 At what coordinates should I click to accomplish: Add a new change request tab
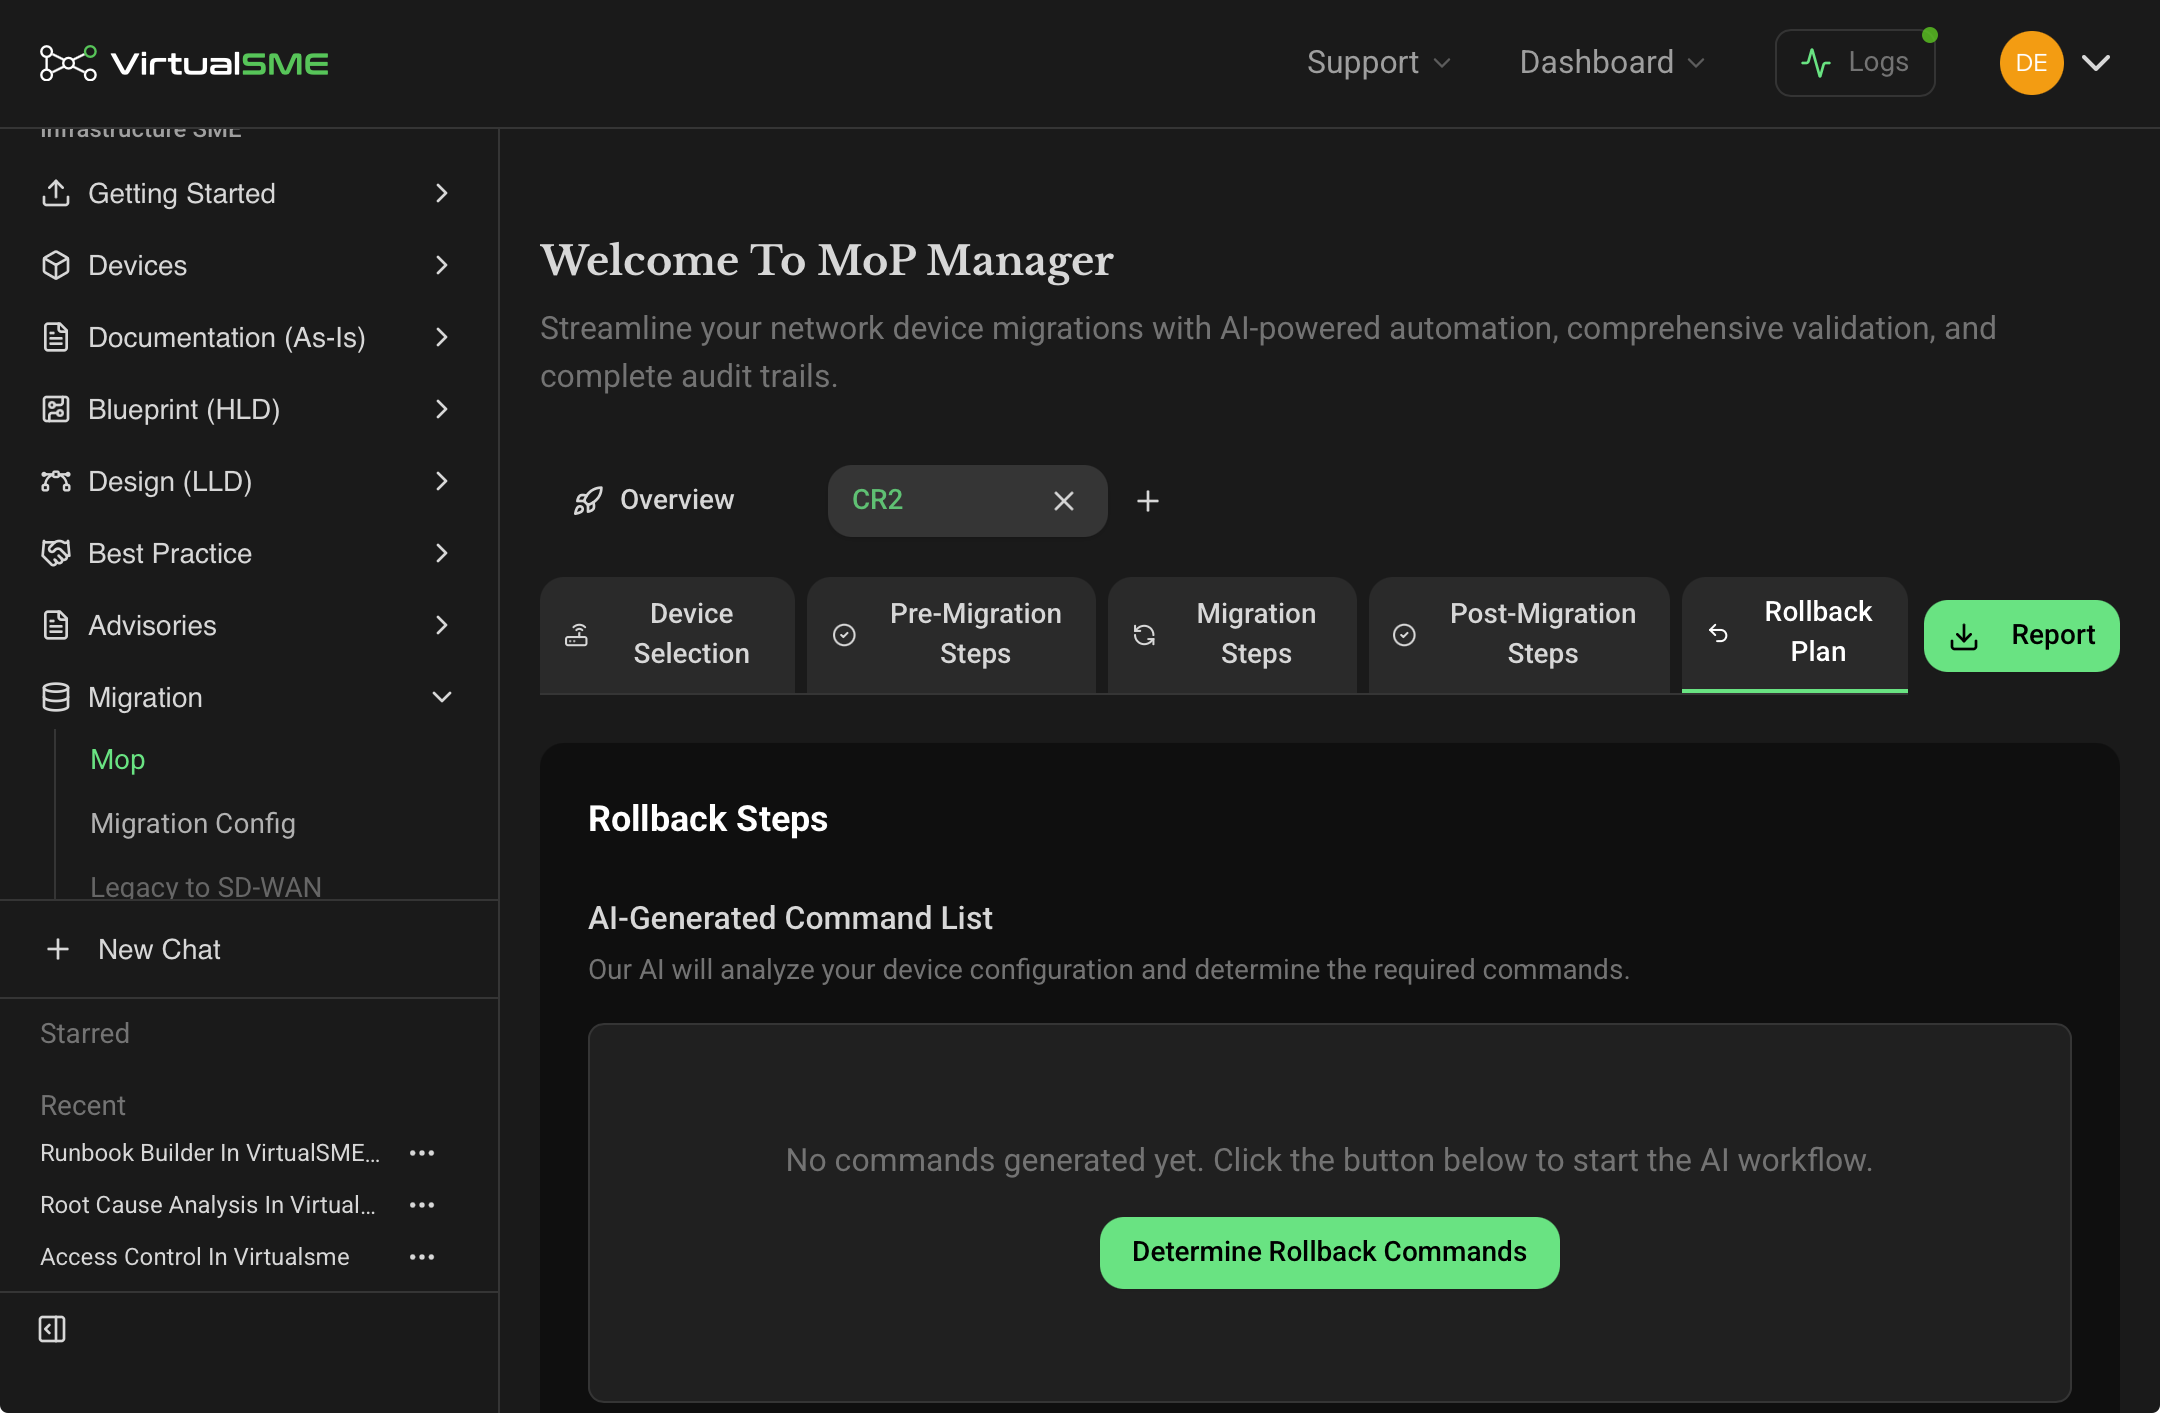coord(1148,501)
